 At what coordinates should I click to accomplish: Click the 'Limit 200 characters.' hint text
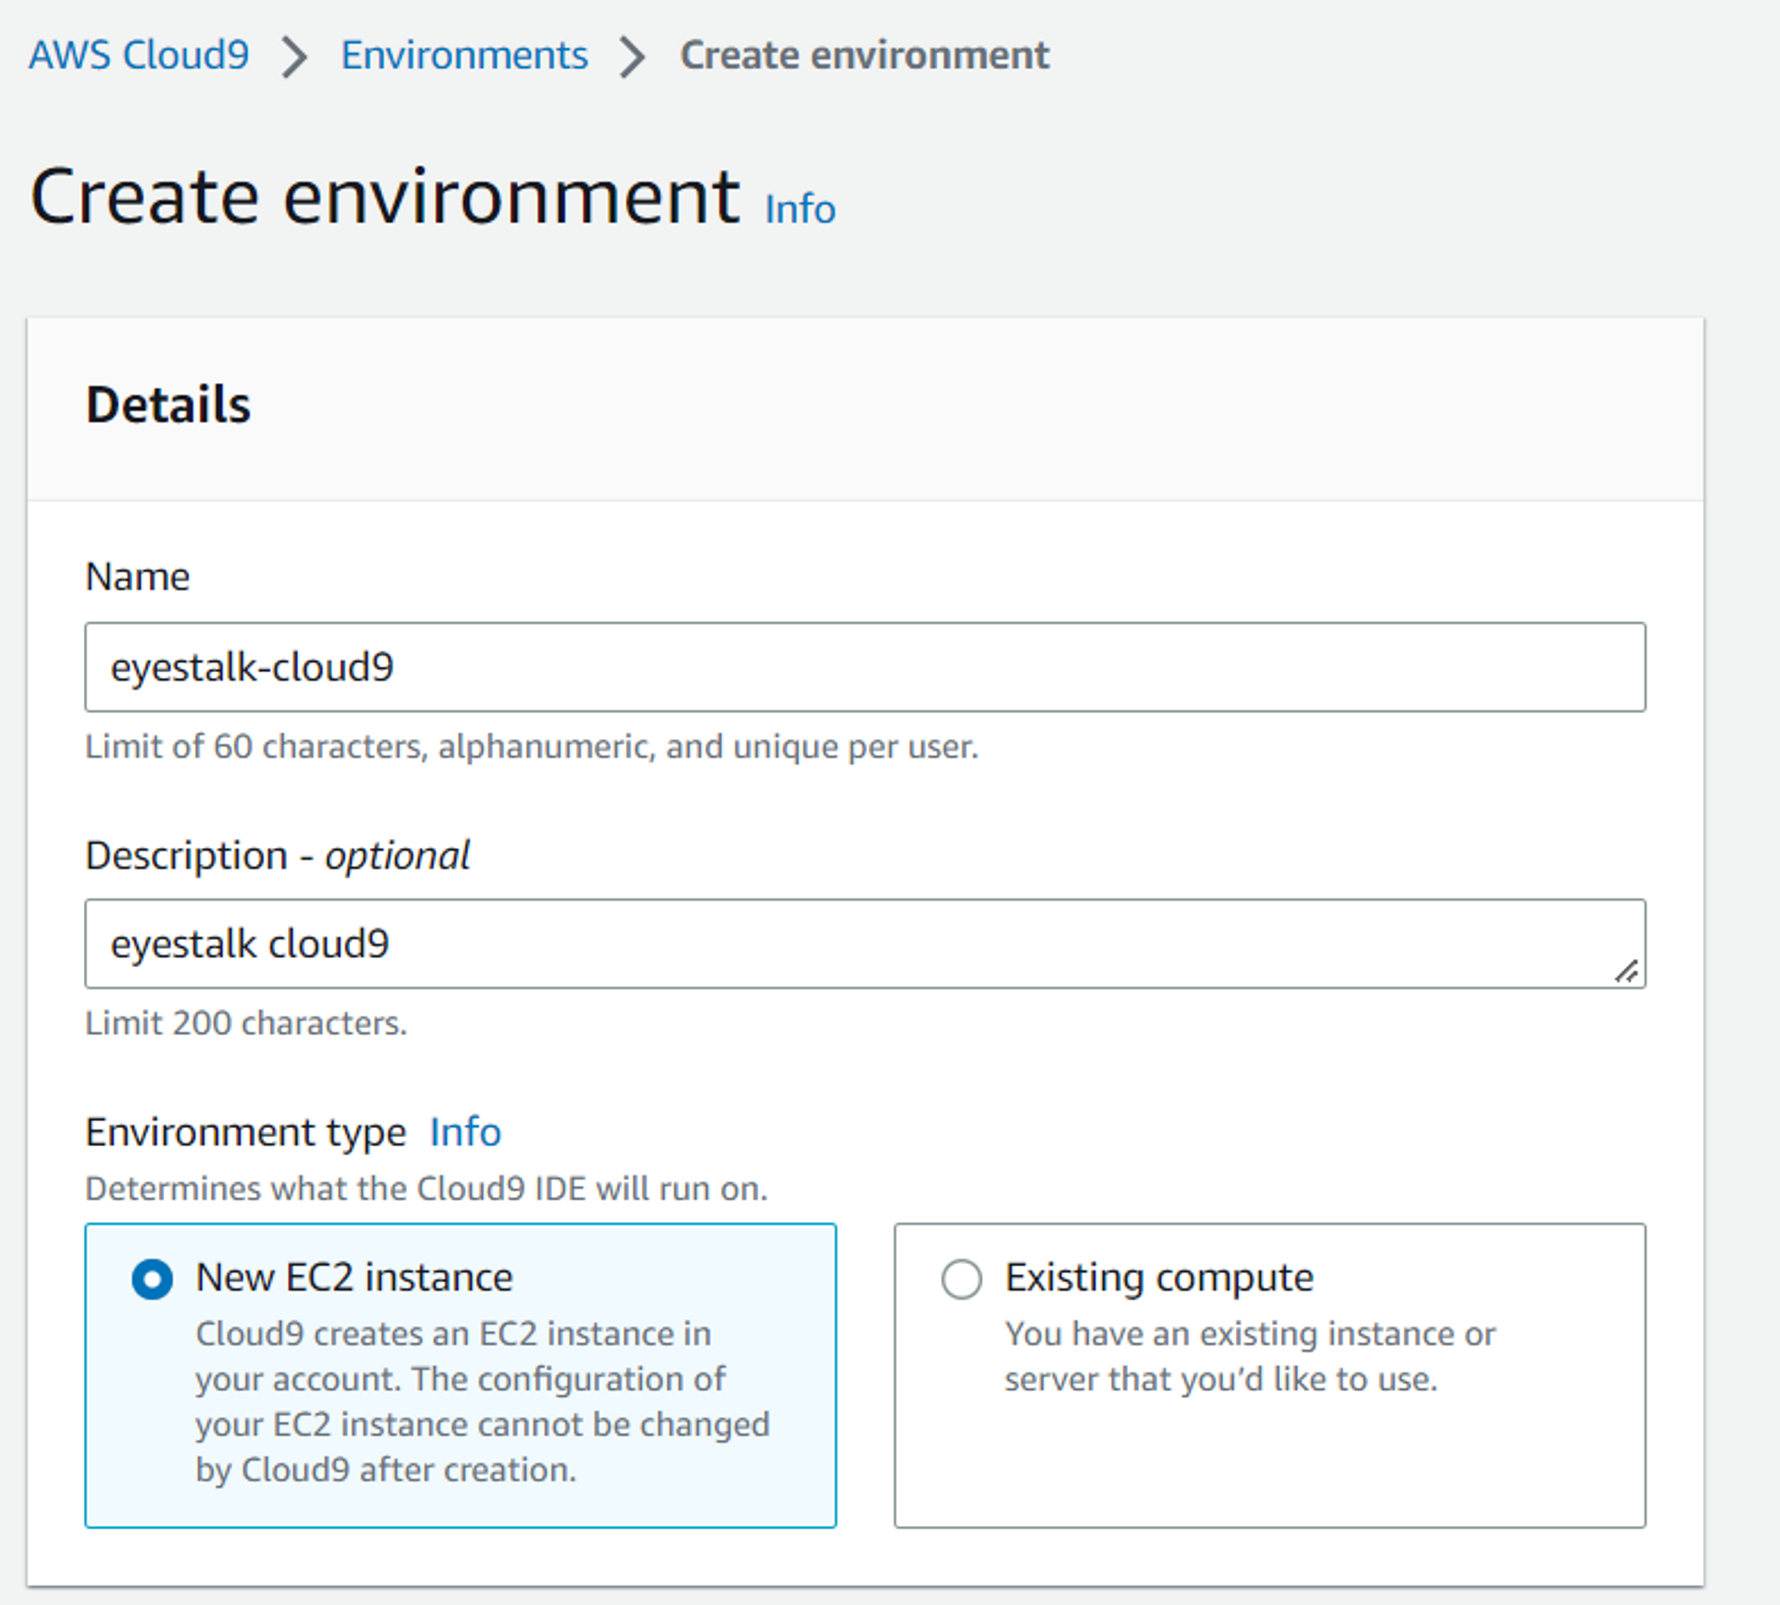[246, 1023]
